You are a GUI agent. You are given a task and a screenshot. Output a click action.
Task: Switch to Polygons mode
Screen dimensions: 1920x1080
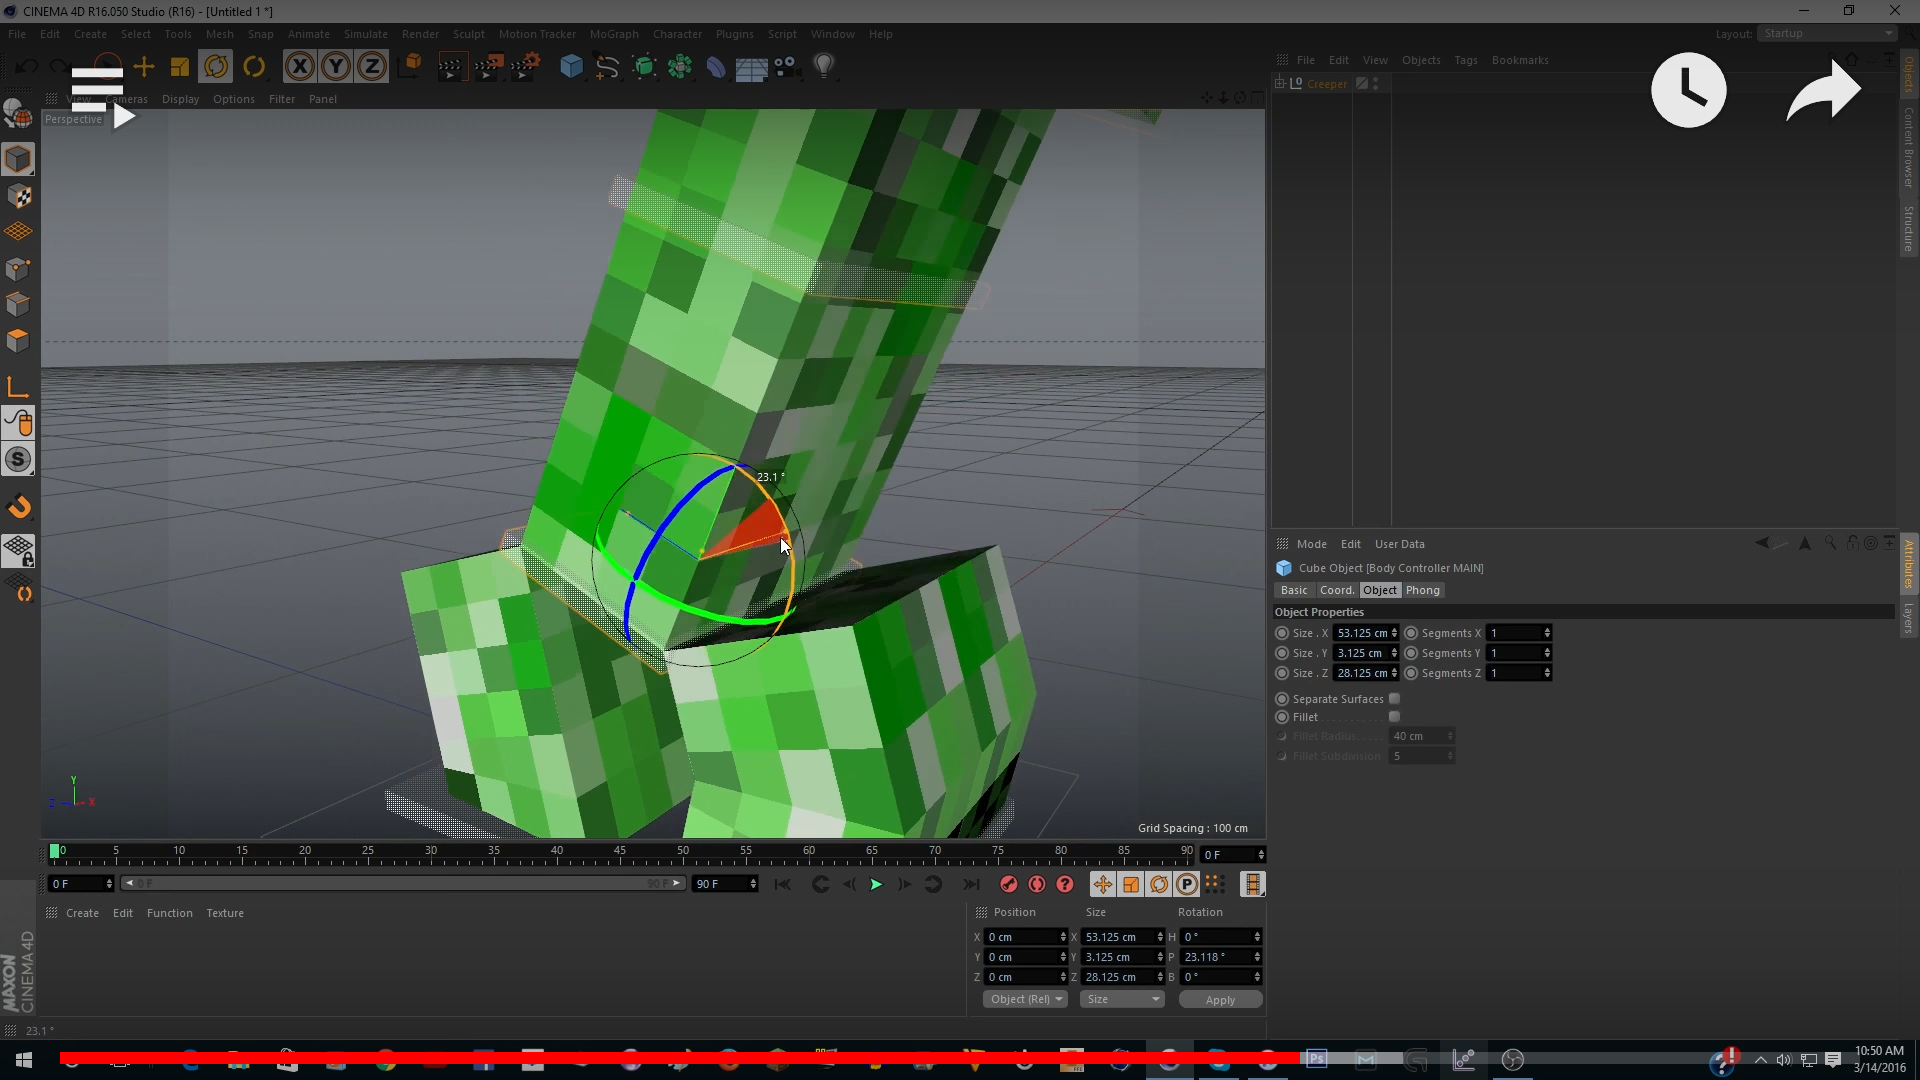18,340
